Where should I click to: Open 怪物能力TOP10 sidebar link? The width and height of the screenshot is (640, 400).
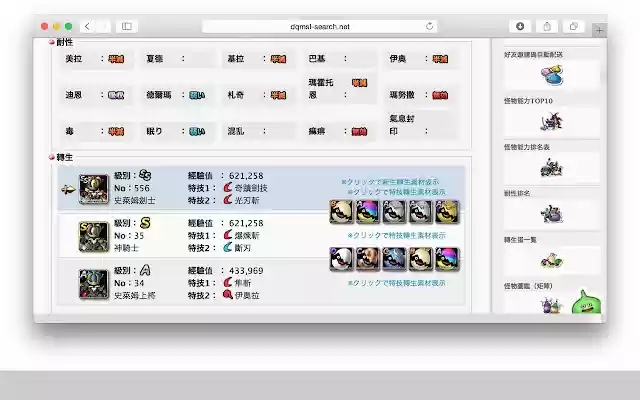click(x=528, y=101)
